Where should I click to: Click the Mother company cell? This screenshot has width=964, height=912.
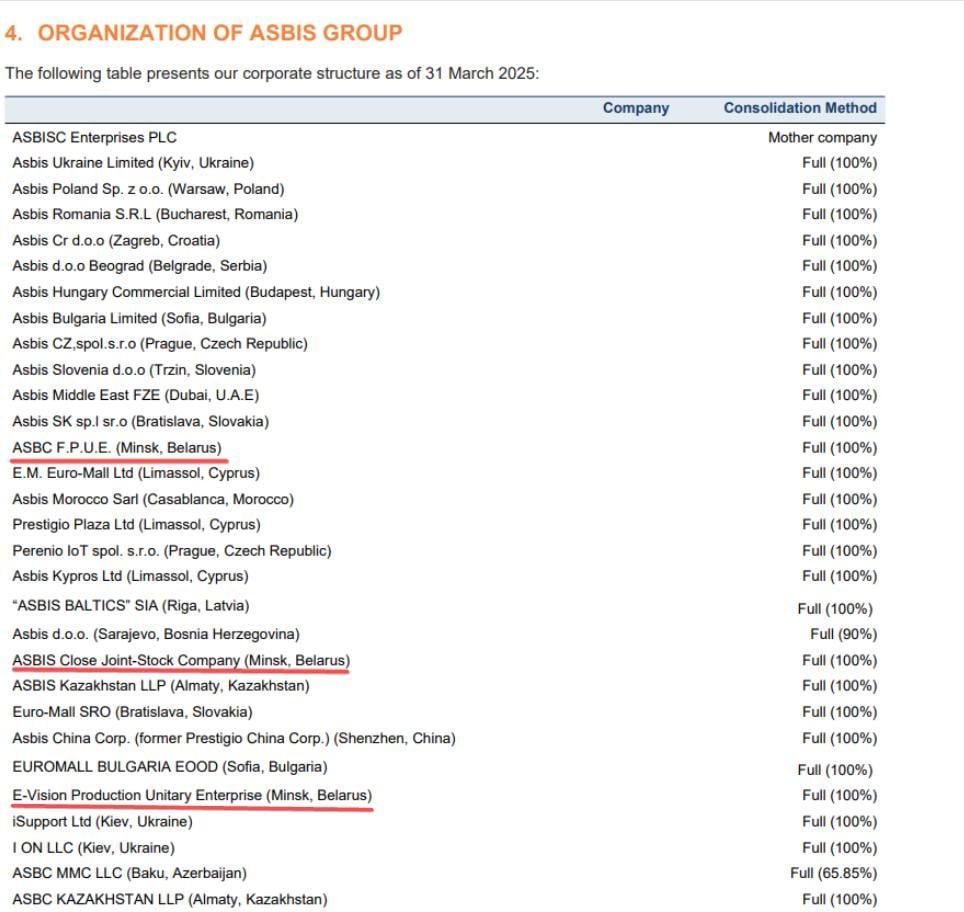point(821,138)
